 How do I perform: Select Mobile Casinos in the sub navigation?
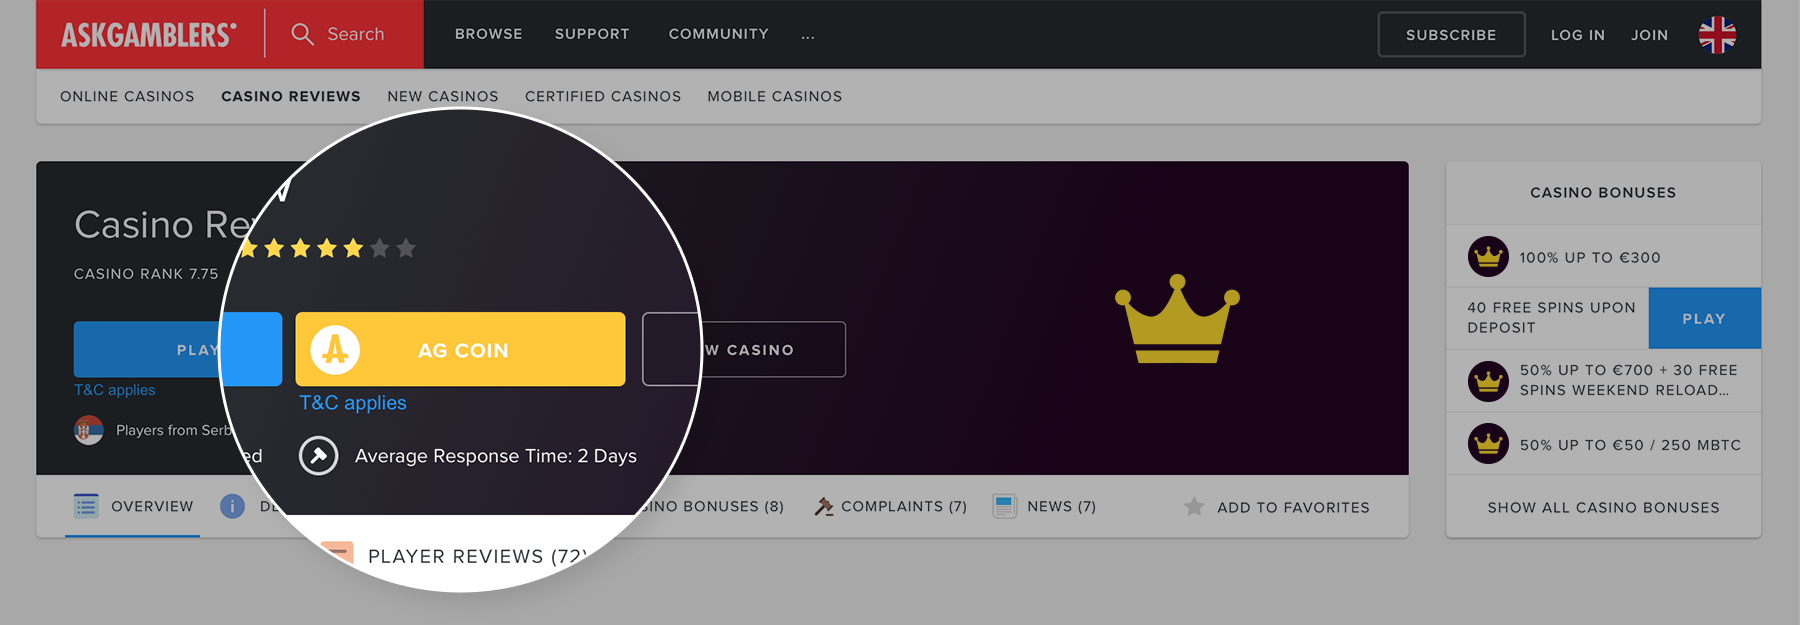coord(775,96)
